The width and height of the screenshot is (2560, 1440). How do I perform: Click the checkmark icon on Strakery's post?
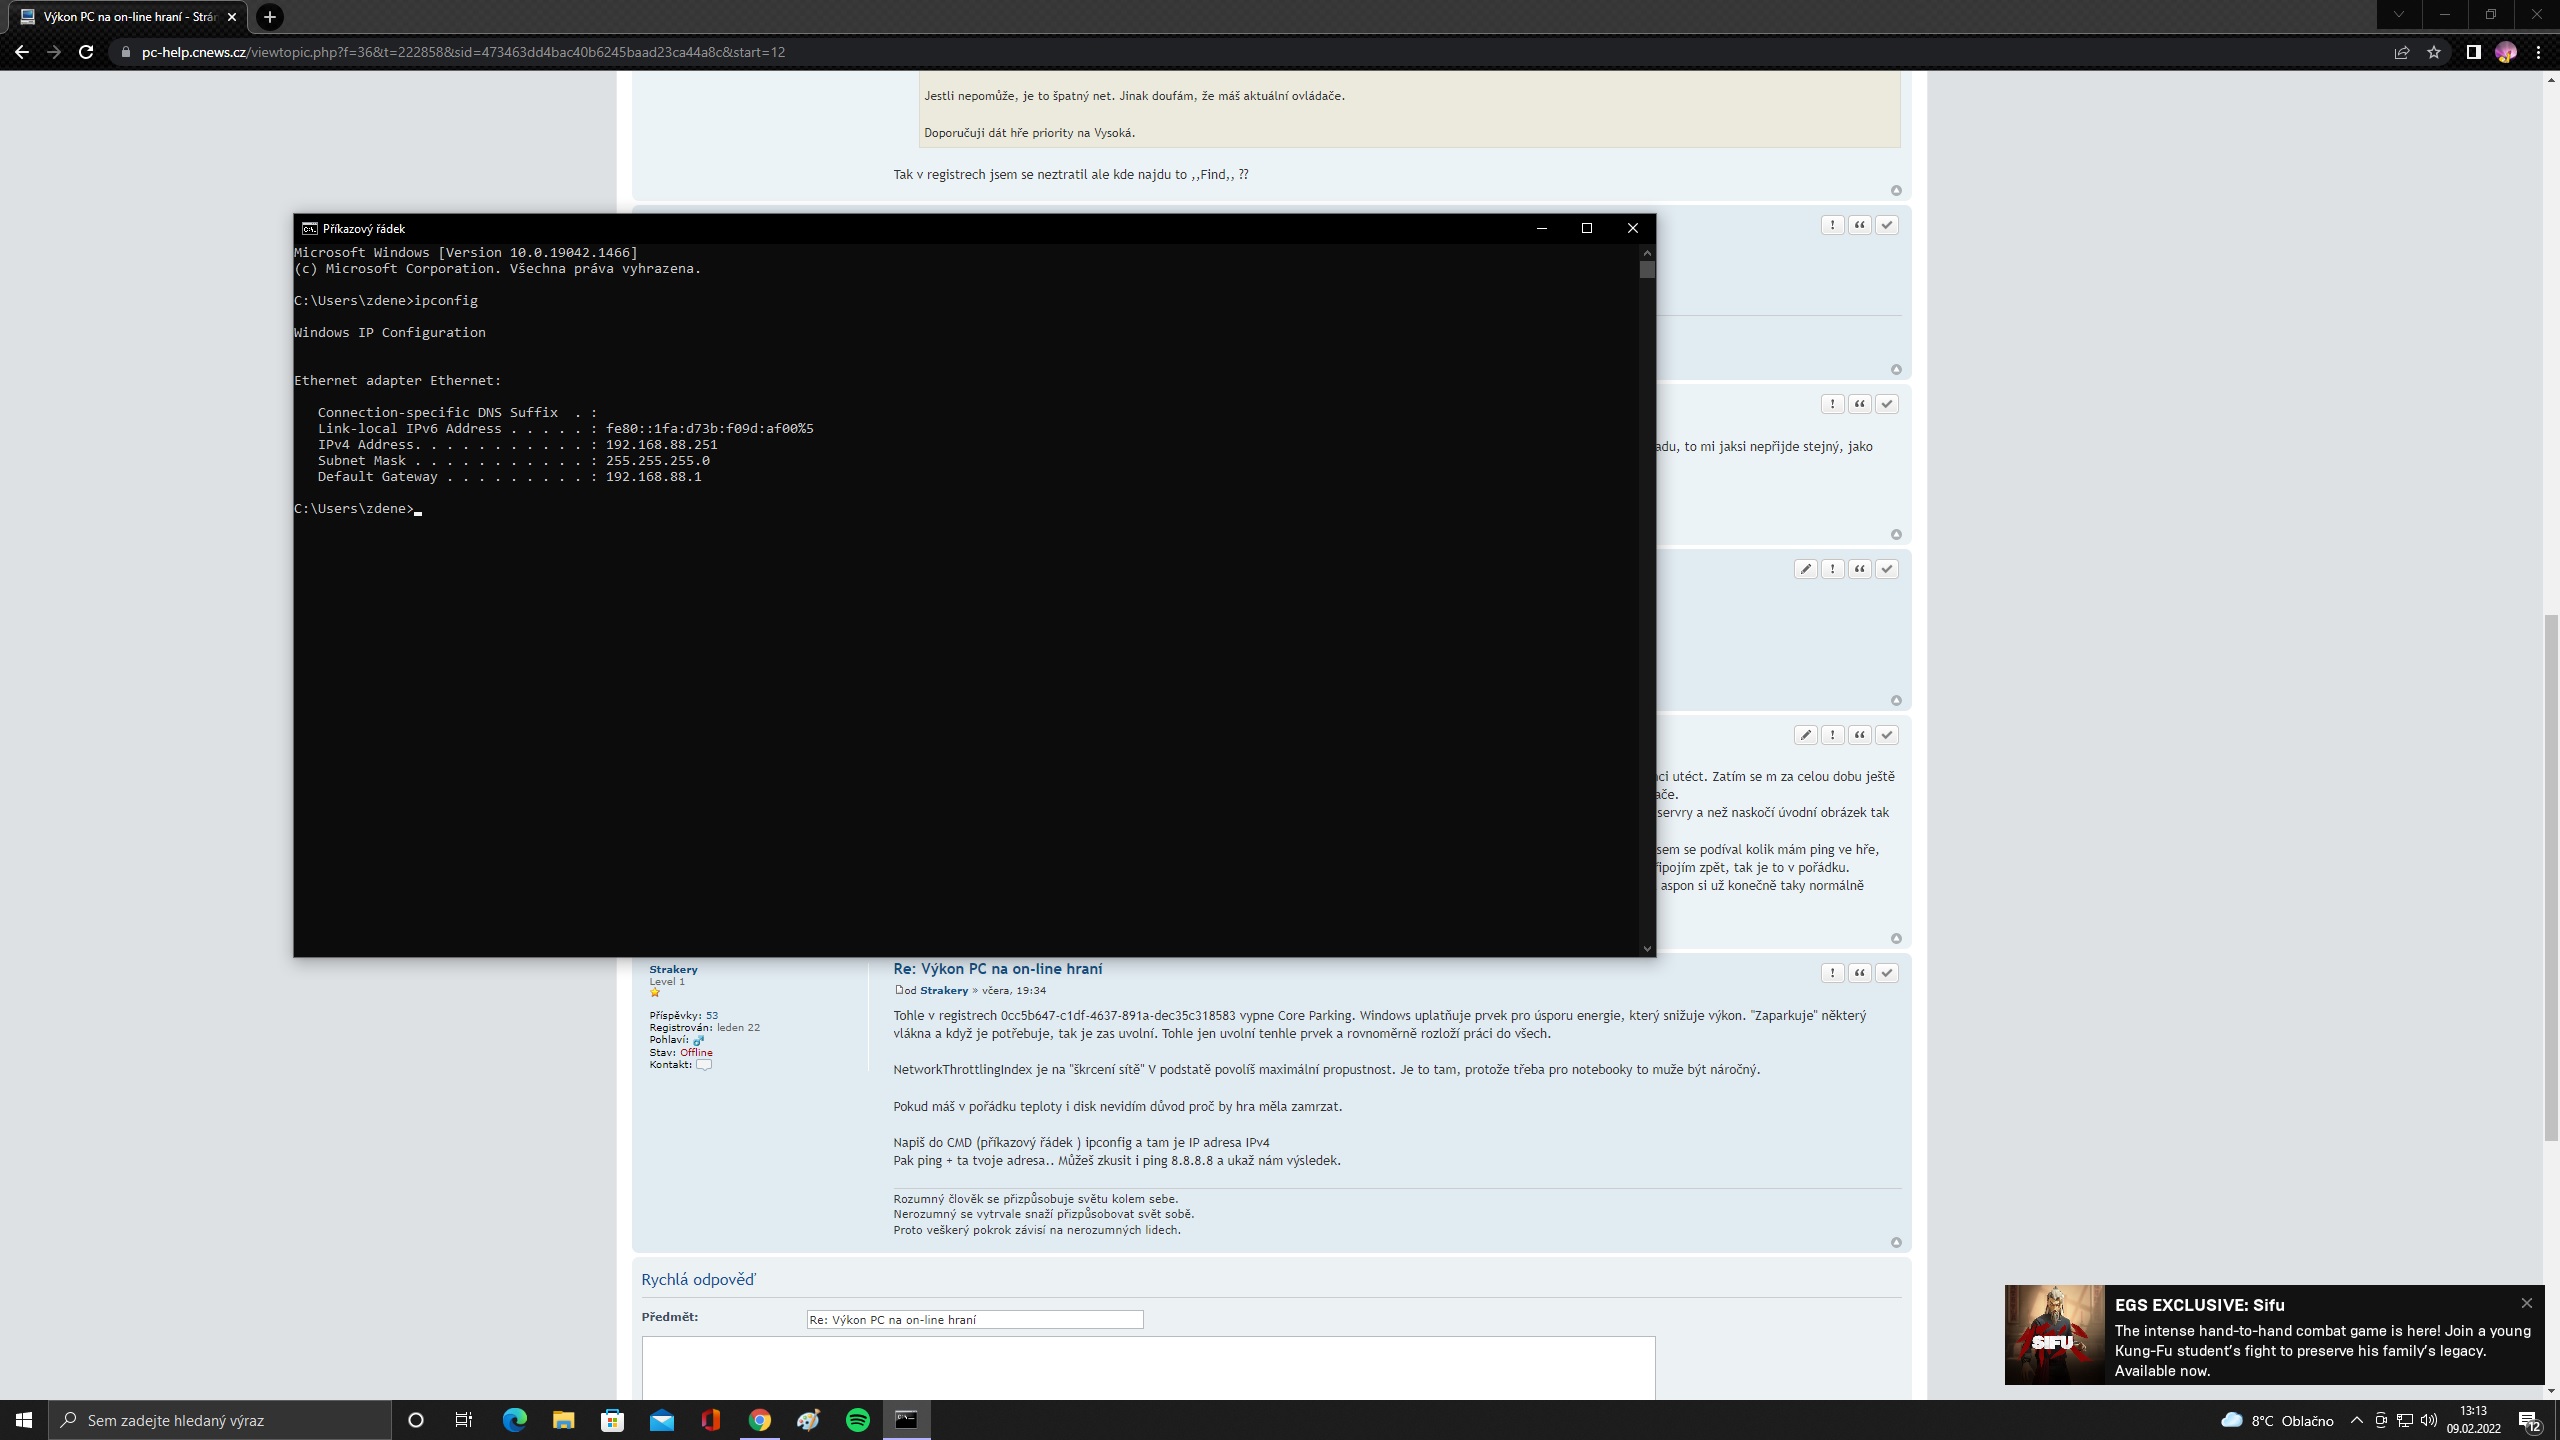click(x=1886, y=973)
